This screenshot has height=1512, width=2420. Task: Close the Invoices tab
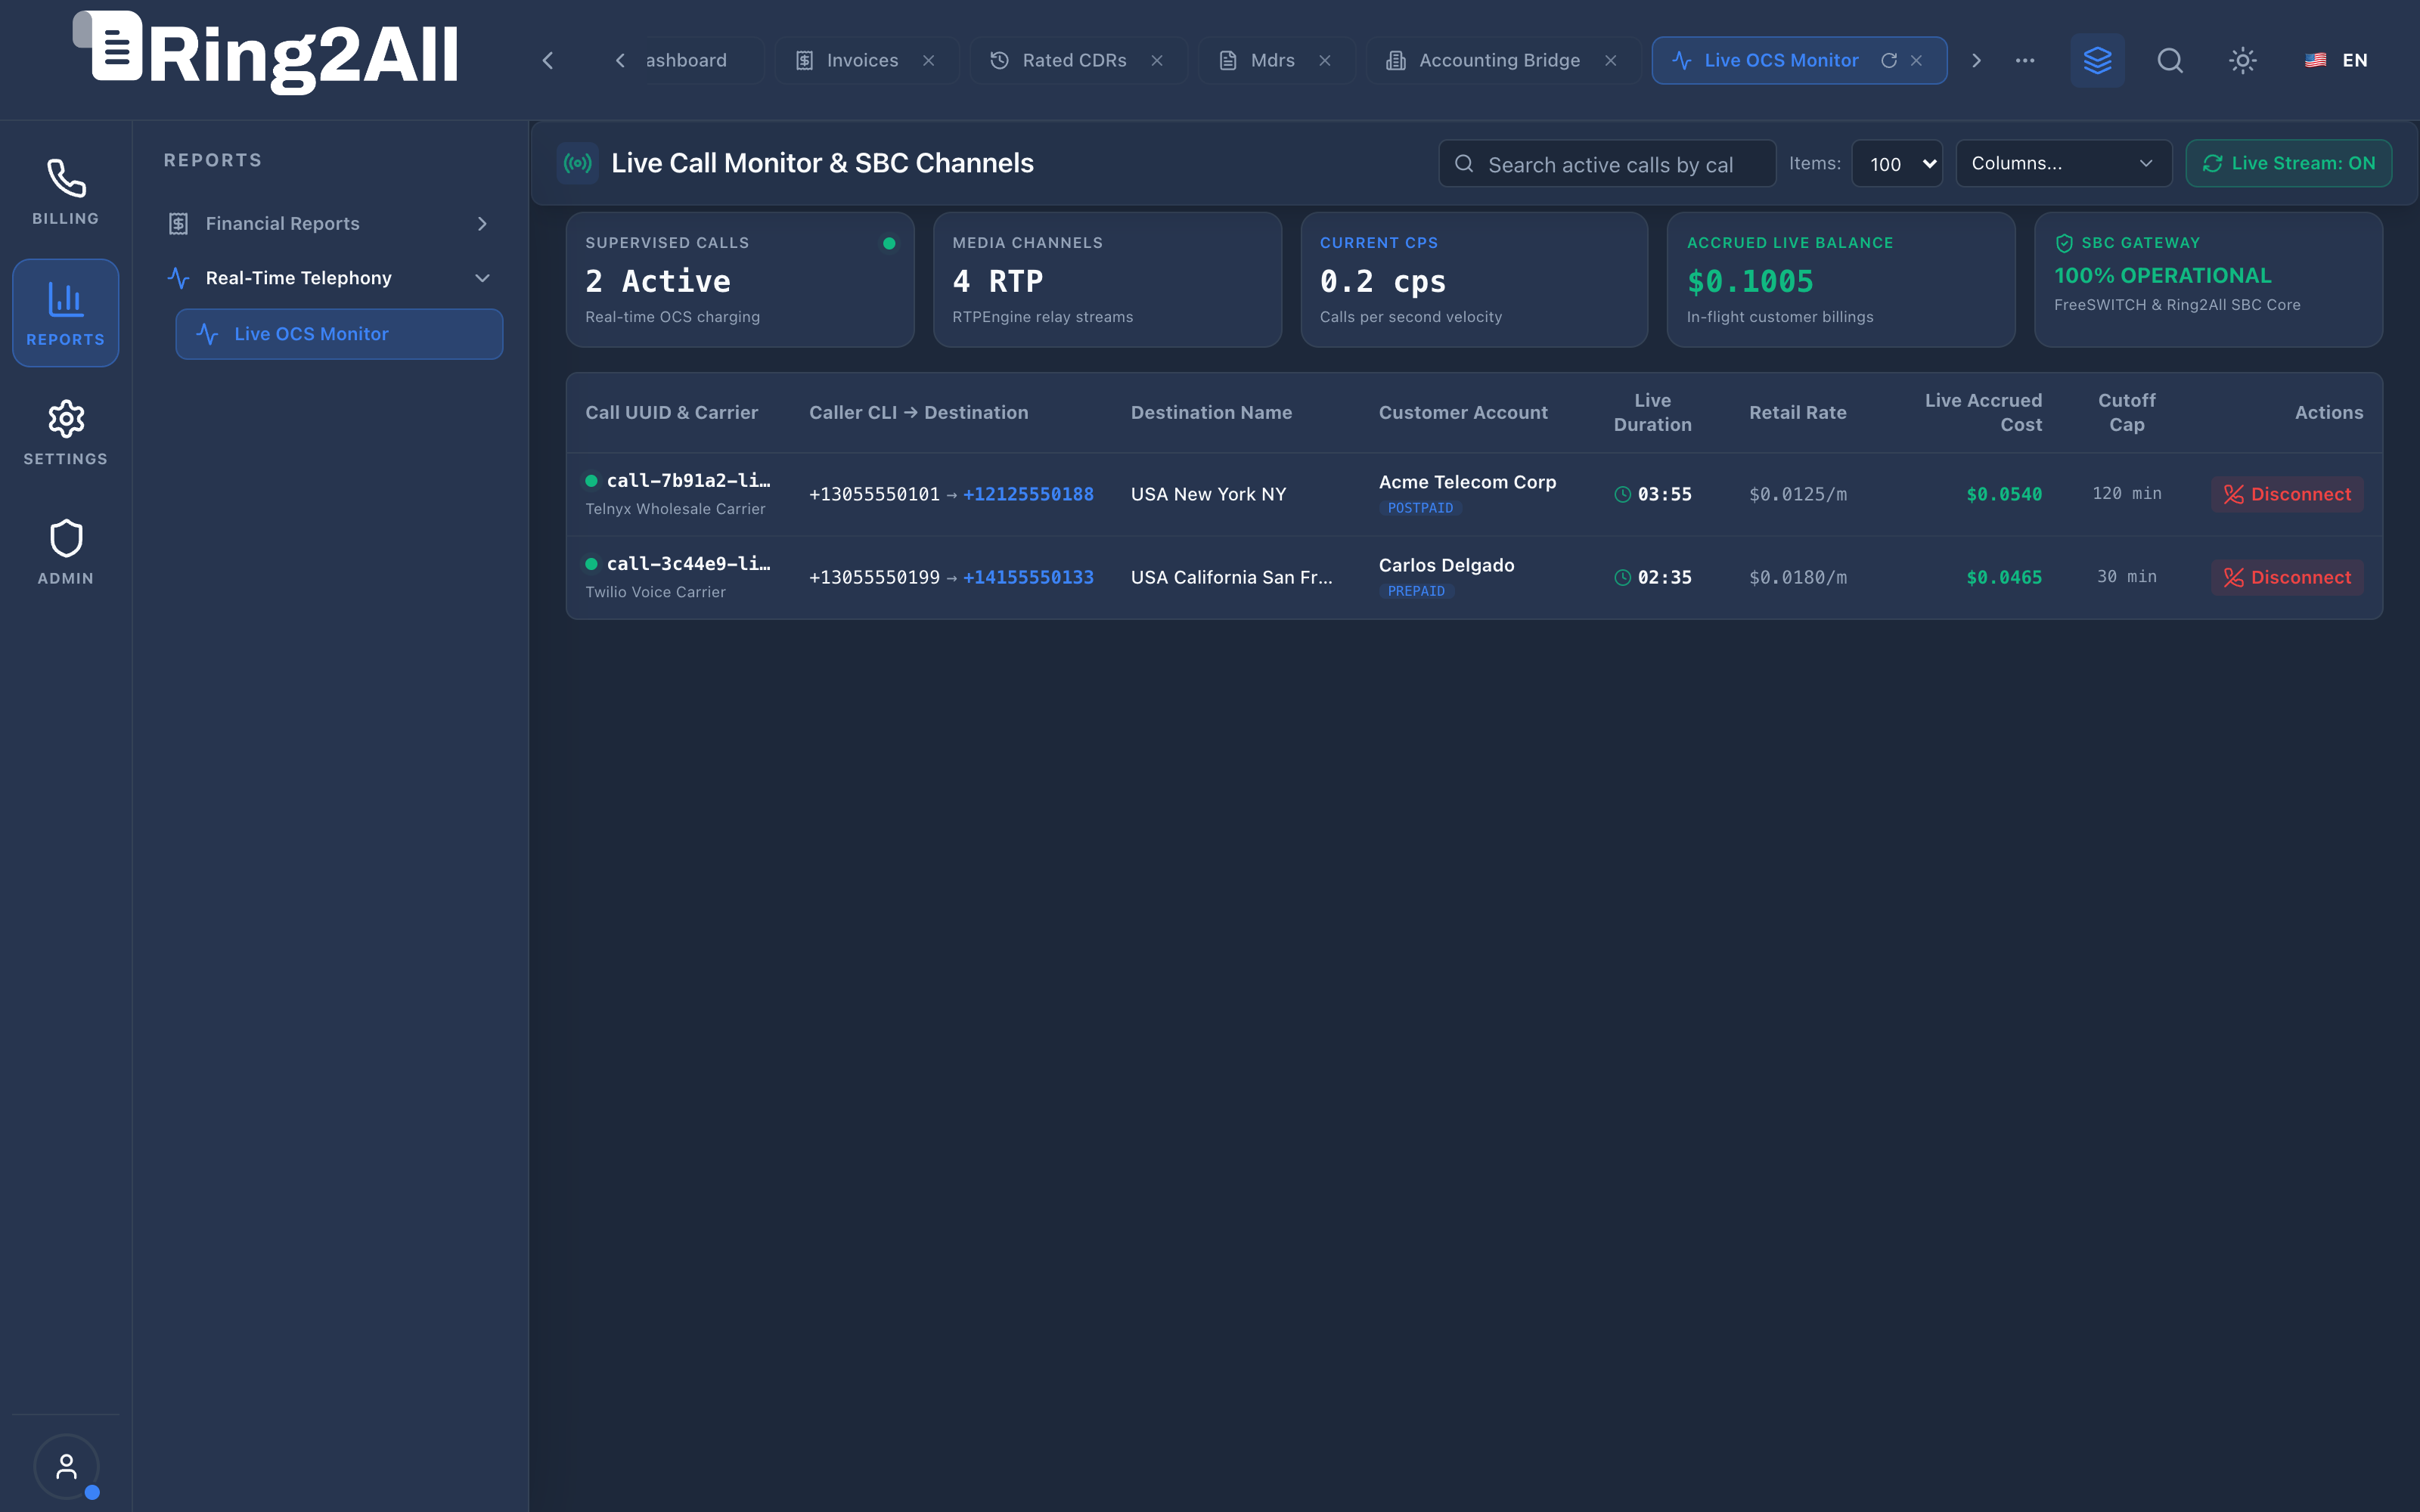(x=928, y=60)
